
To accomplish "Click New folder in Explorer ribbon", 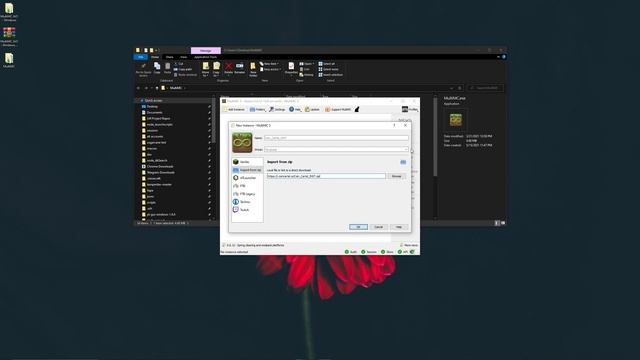I will click(253, 69).
